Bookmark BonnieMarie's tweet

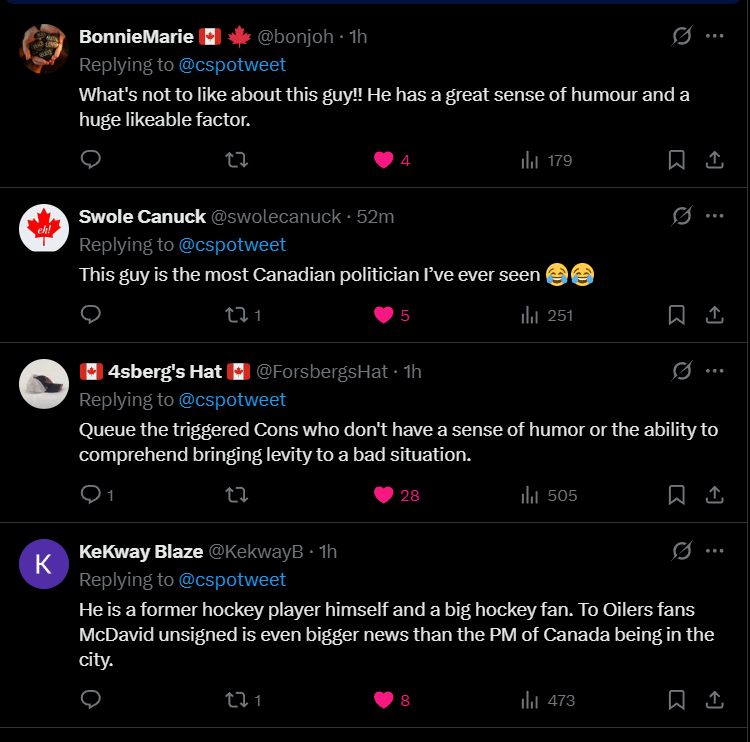tap(676, 160)
